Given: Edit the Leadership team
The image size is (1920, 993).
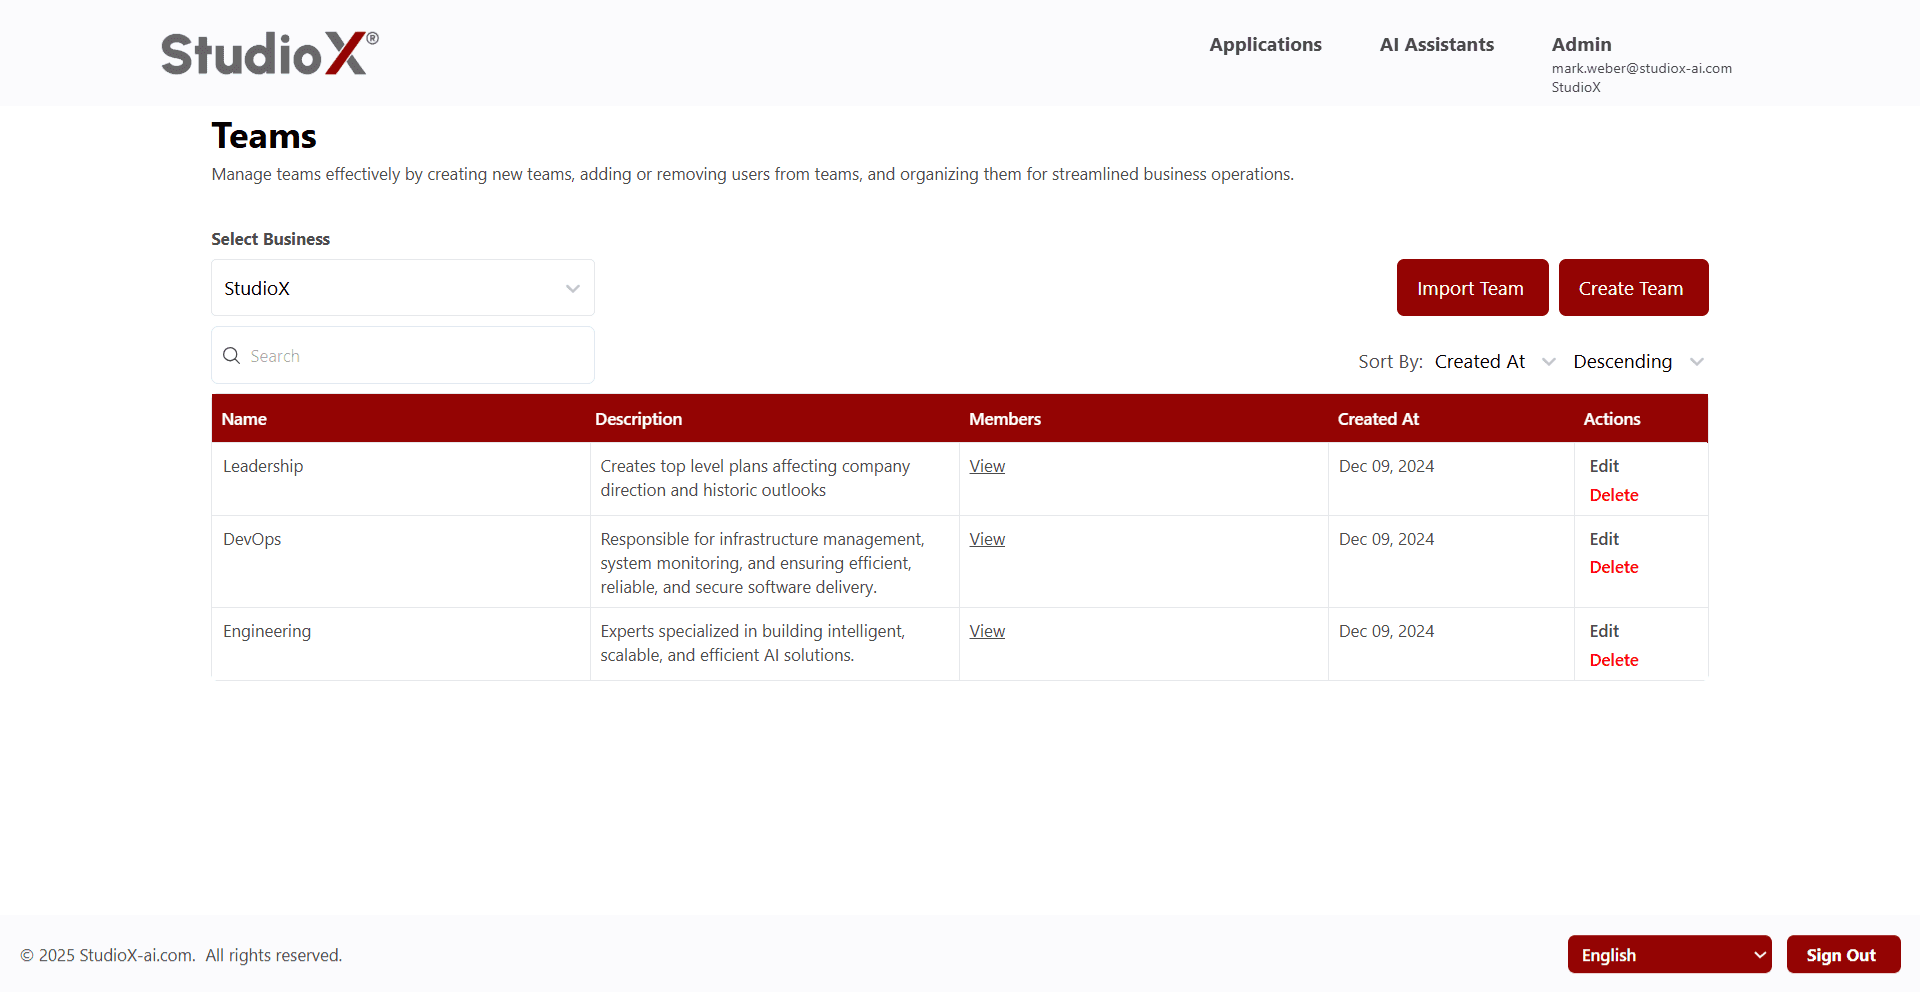Looking at the screenshot, I should coord(1604,466).
